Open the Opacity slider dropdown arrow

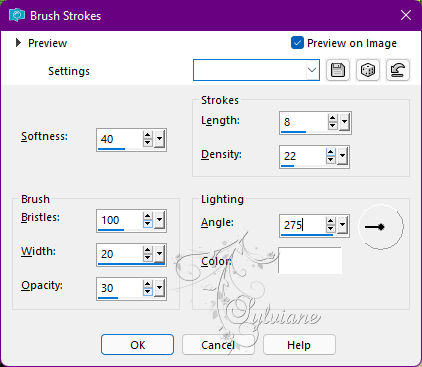[160, 288]
